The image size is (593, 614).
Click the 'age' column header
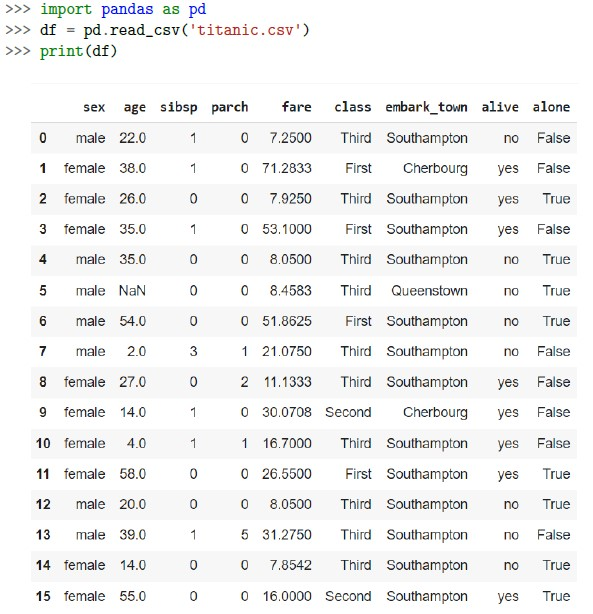click(x=135, y=108)
